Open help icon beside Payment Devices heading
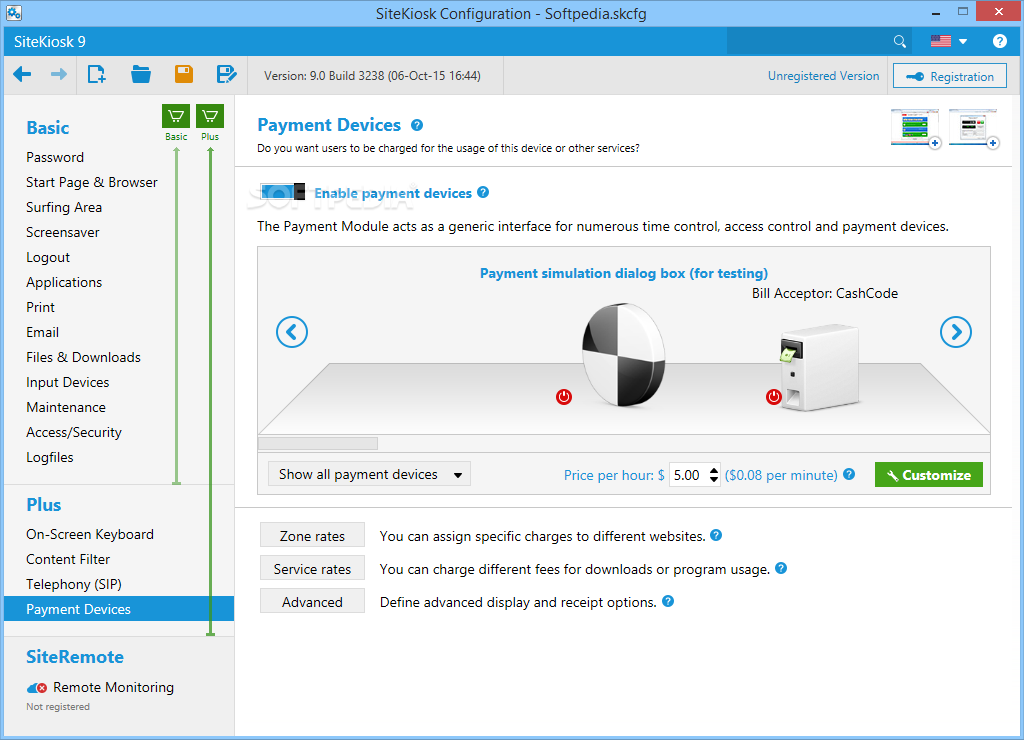This screenshot has width=1024, height=740. (x=417, y=125)
